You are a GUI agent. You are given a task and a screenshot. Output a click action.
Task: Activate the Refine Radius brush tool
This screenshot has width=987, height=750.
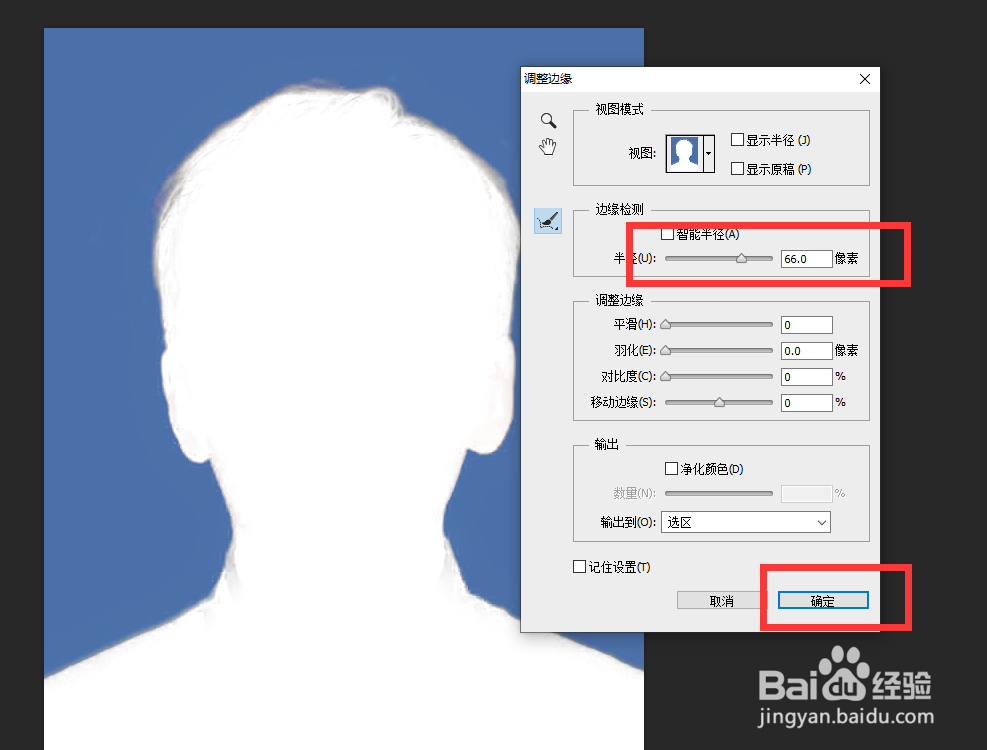point(546,220)
